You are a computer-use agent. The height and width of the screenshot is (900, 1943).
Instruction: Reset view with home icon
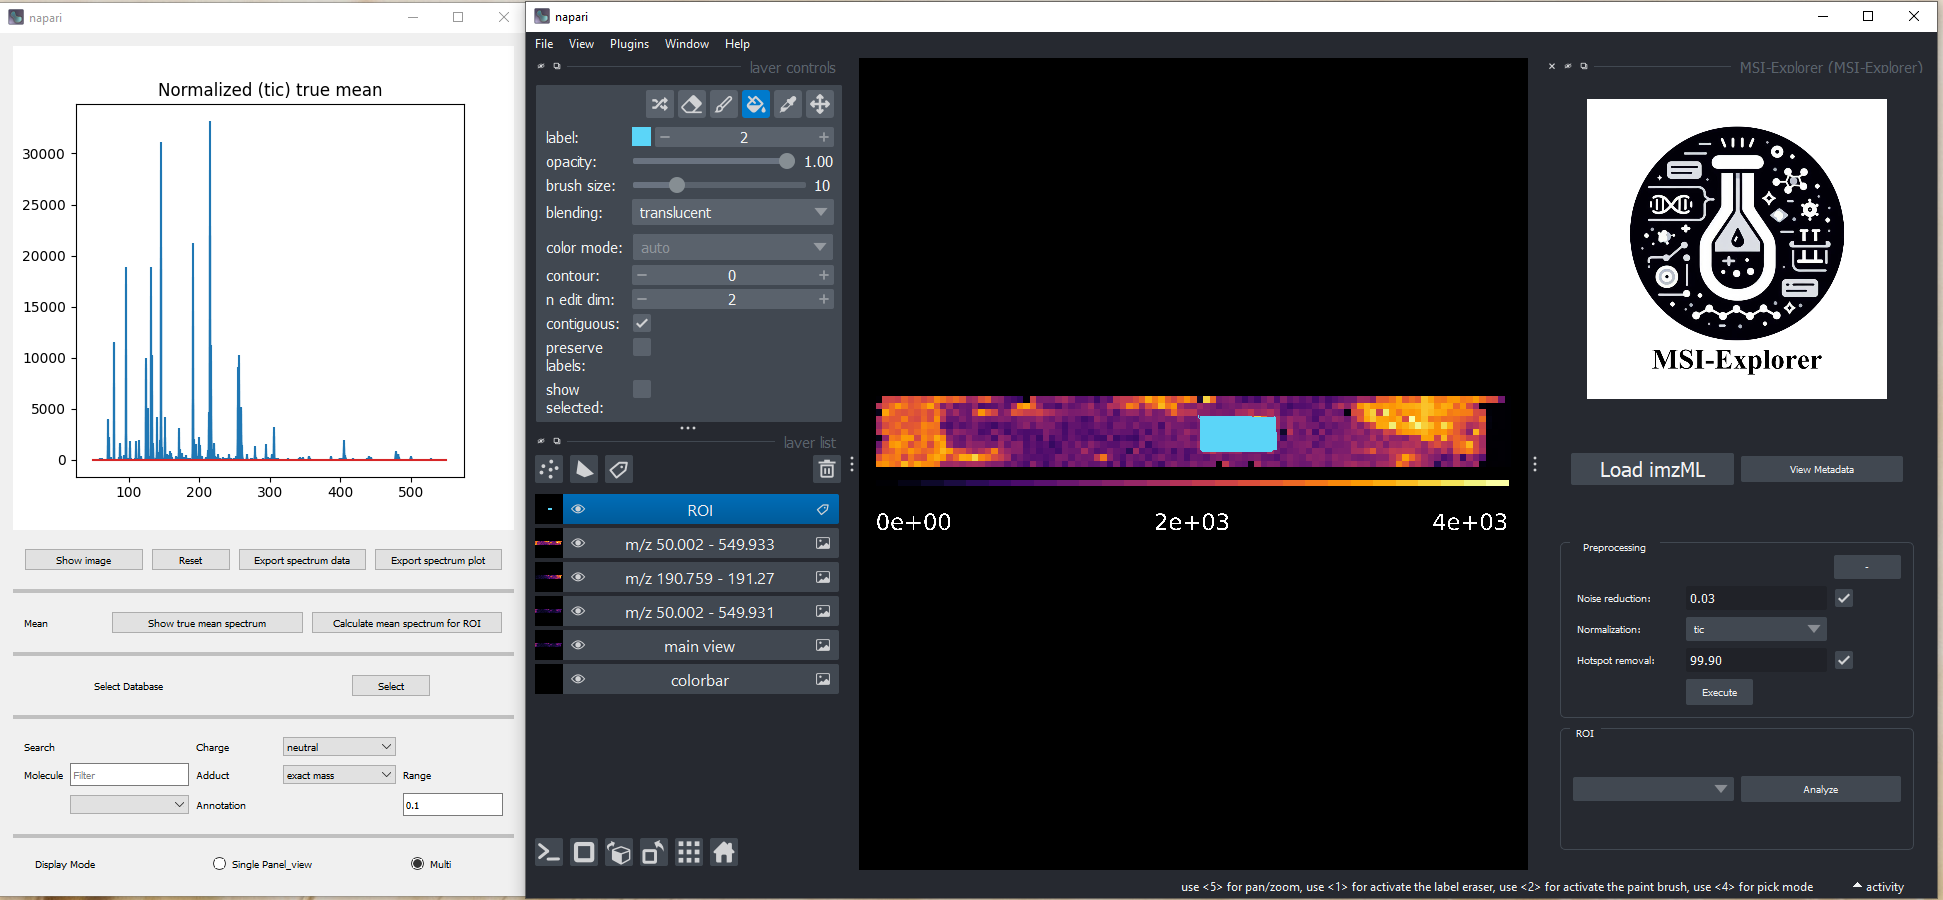[724, 852]
